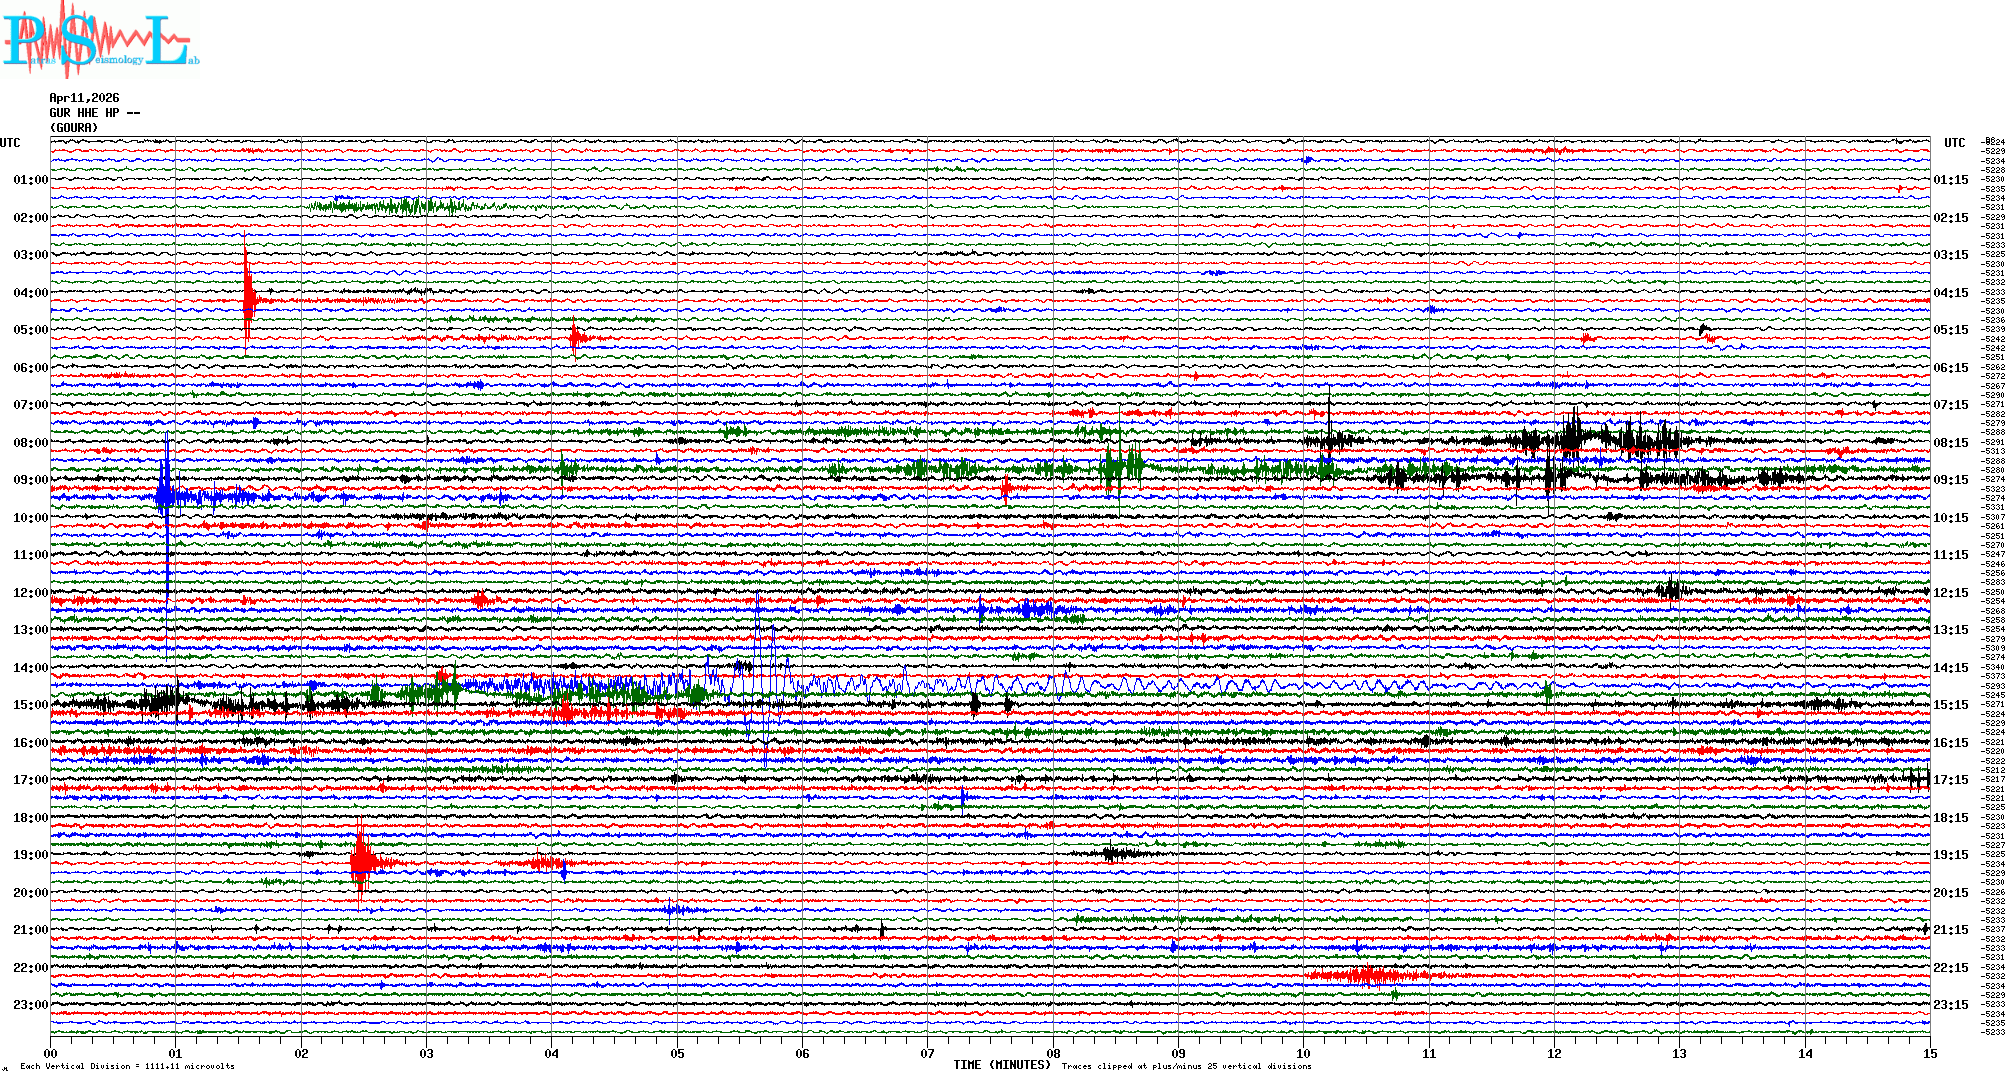Click the tall blue spike on 09:00 trace
Image resolution: width=2010 pixels, height=1080 pixels.
165,495
